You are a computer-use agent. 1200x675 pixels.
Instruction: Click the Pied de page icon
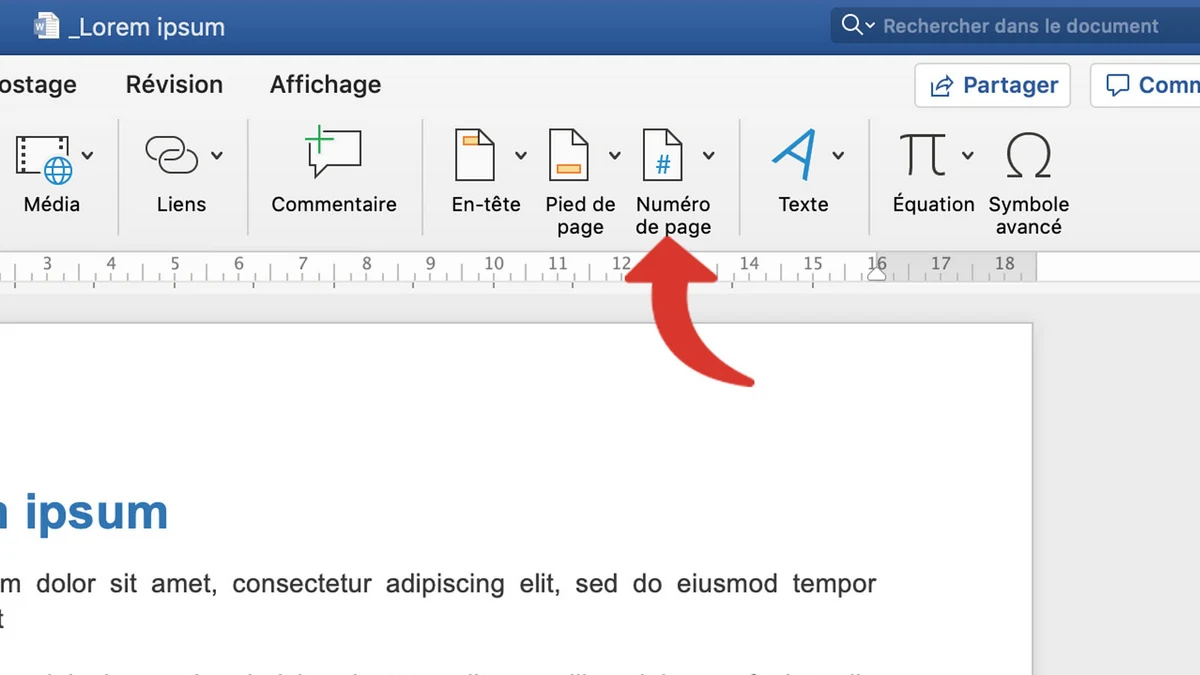click(x=569, y=155)
